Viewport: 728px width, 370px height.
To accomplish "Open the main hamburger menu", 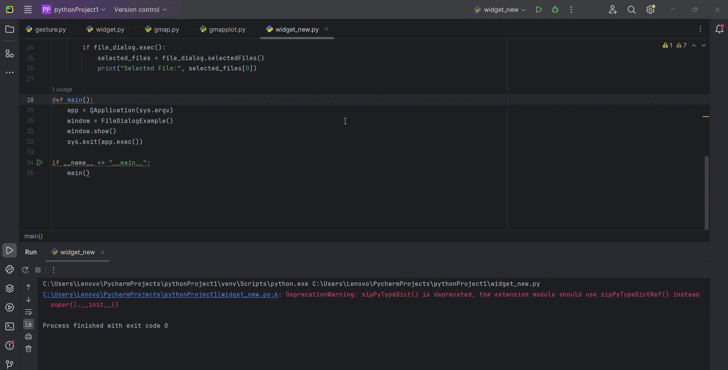I will (x=28, y=9).
